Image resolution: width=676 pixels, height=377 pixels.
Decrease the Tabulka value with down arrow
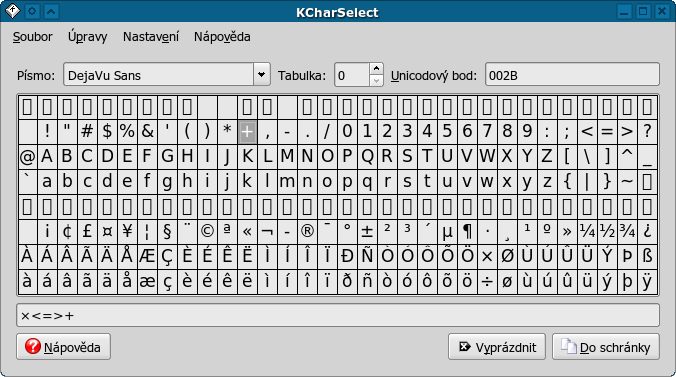click(x=376, y=80)
